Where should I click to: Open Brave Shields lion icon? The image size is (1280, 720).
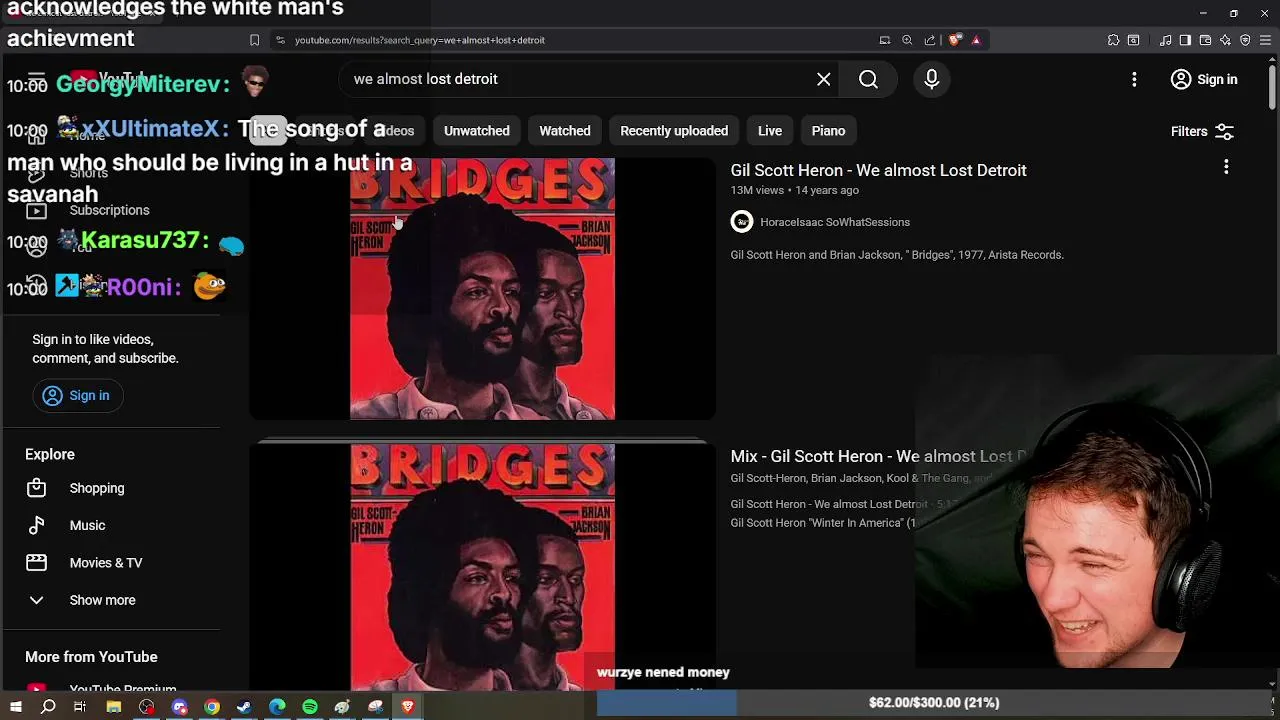tap(955, 40)
